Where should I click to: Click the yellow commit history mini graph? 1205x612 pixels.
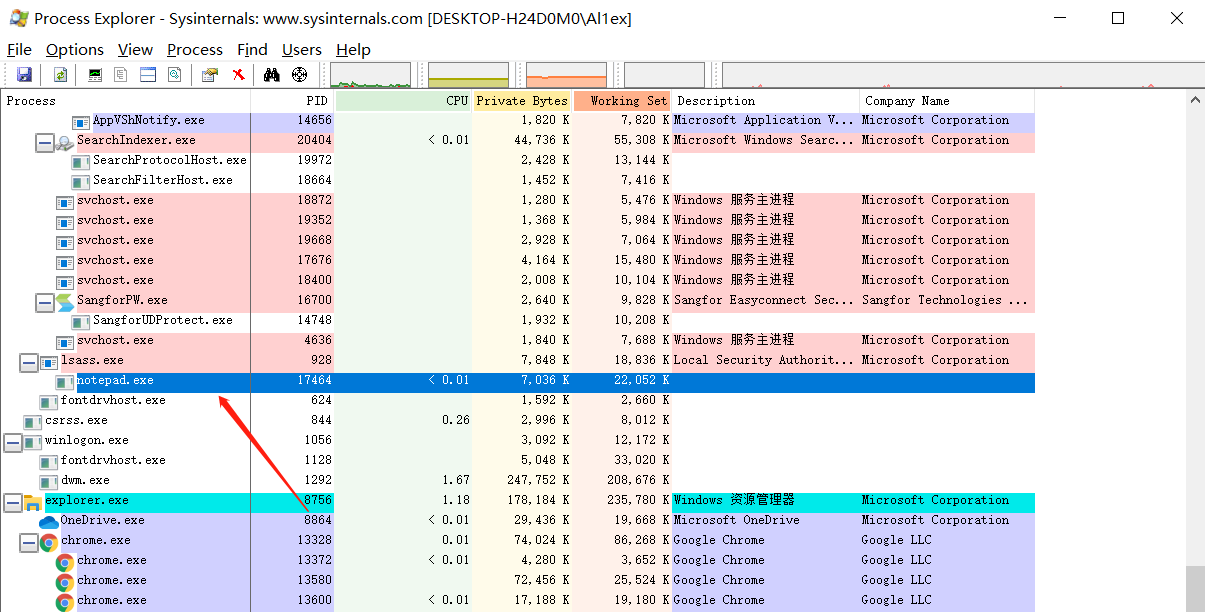tap(468, 75)
